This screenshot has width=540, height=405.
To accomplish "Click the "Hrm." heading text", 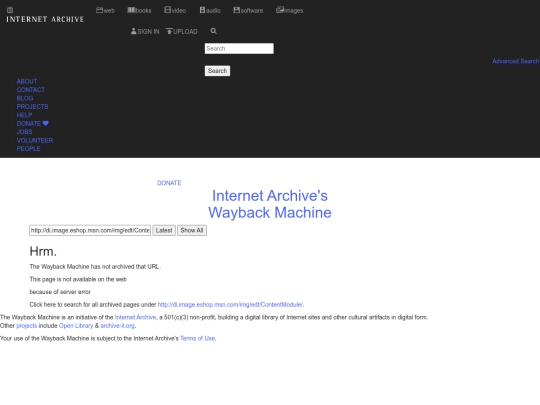I will (43, 251).
